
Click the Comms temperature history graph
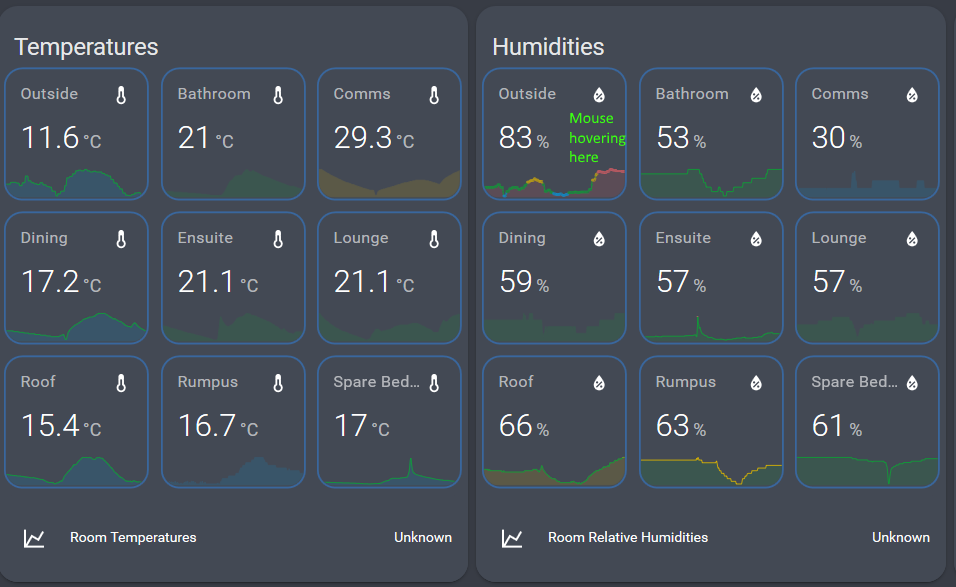pyautogui.click(x=389, y=183)
